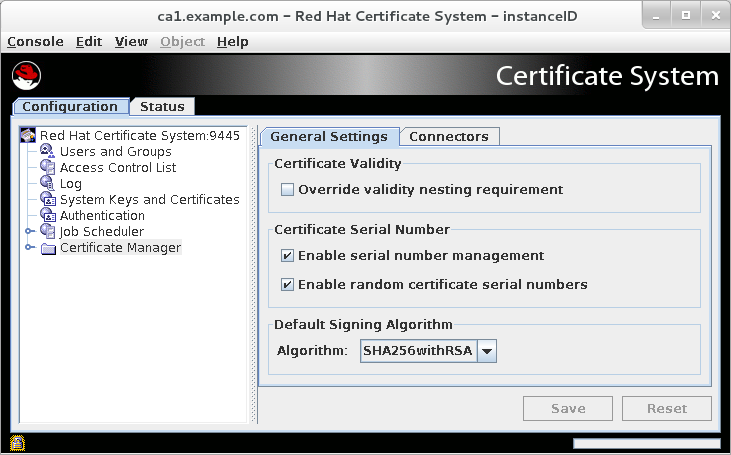Viewport: 731px width, 455px height.
Task: Click the Certificate Manager folder icon
Action: coord(48,248)
